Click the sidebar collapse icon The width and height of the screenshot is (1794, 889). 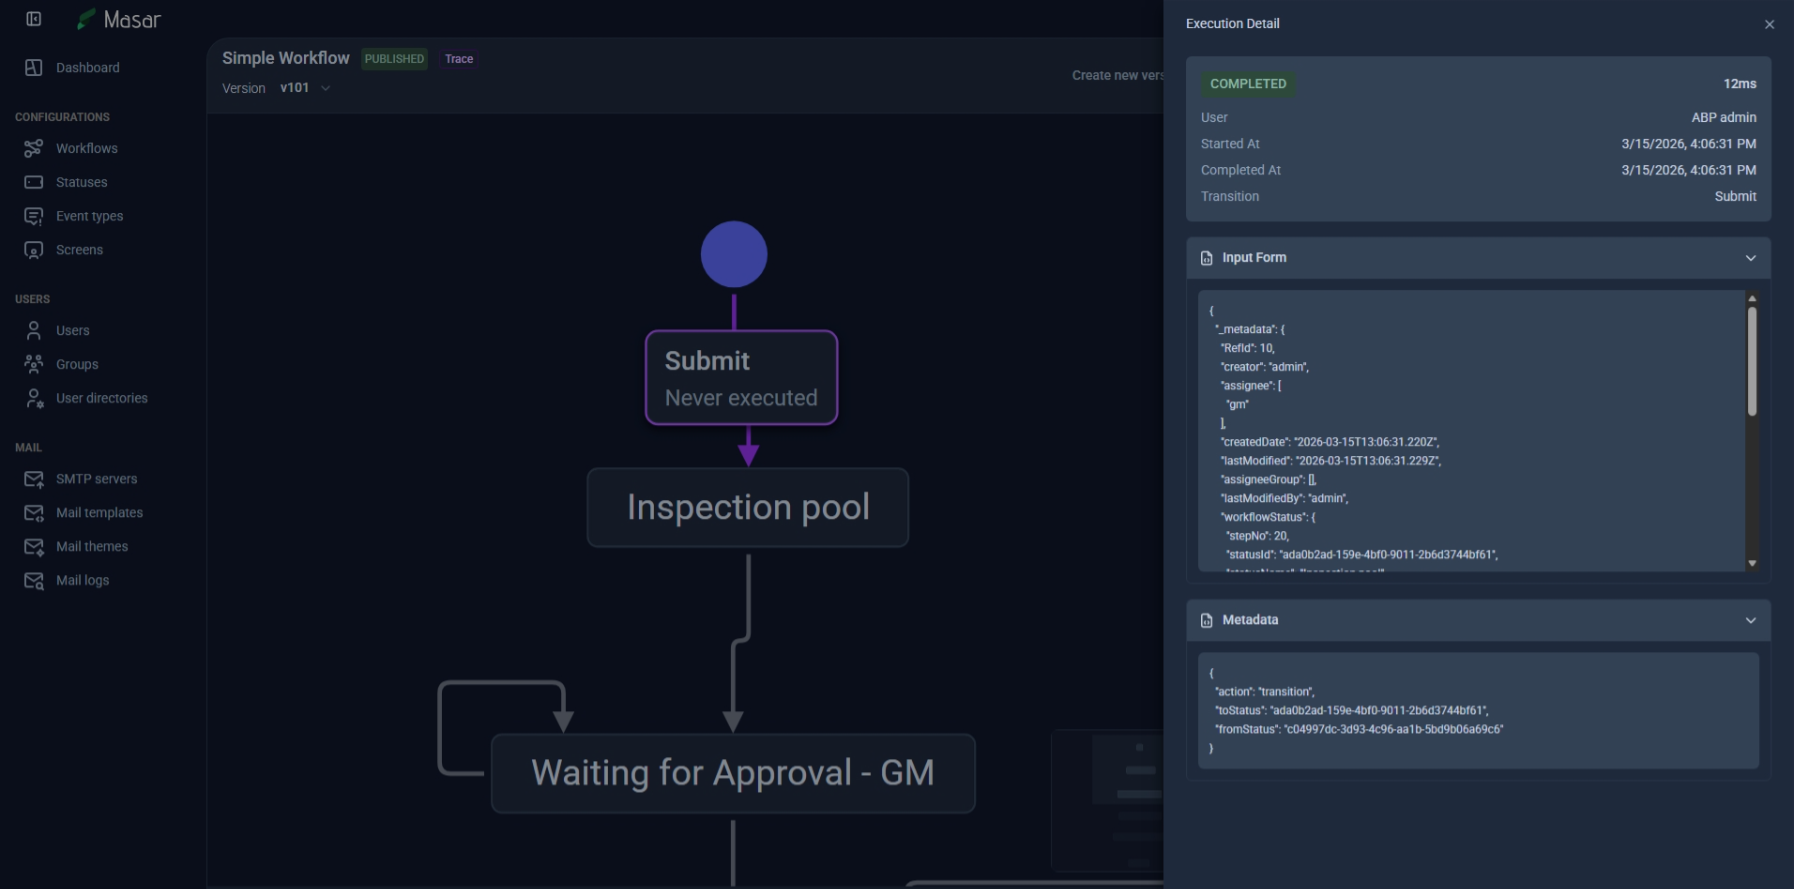coord(33,19)
